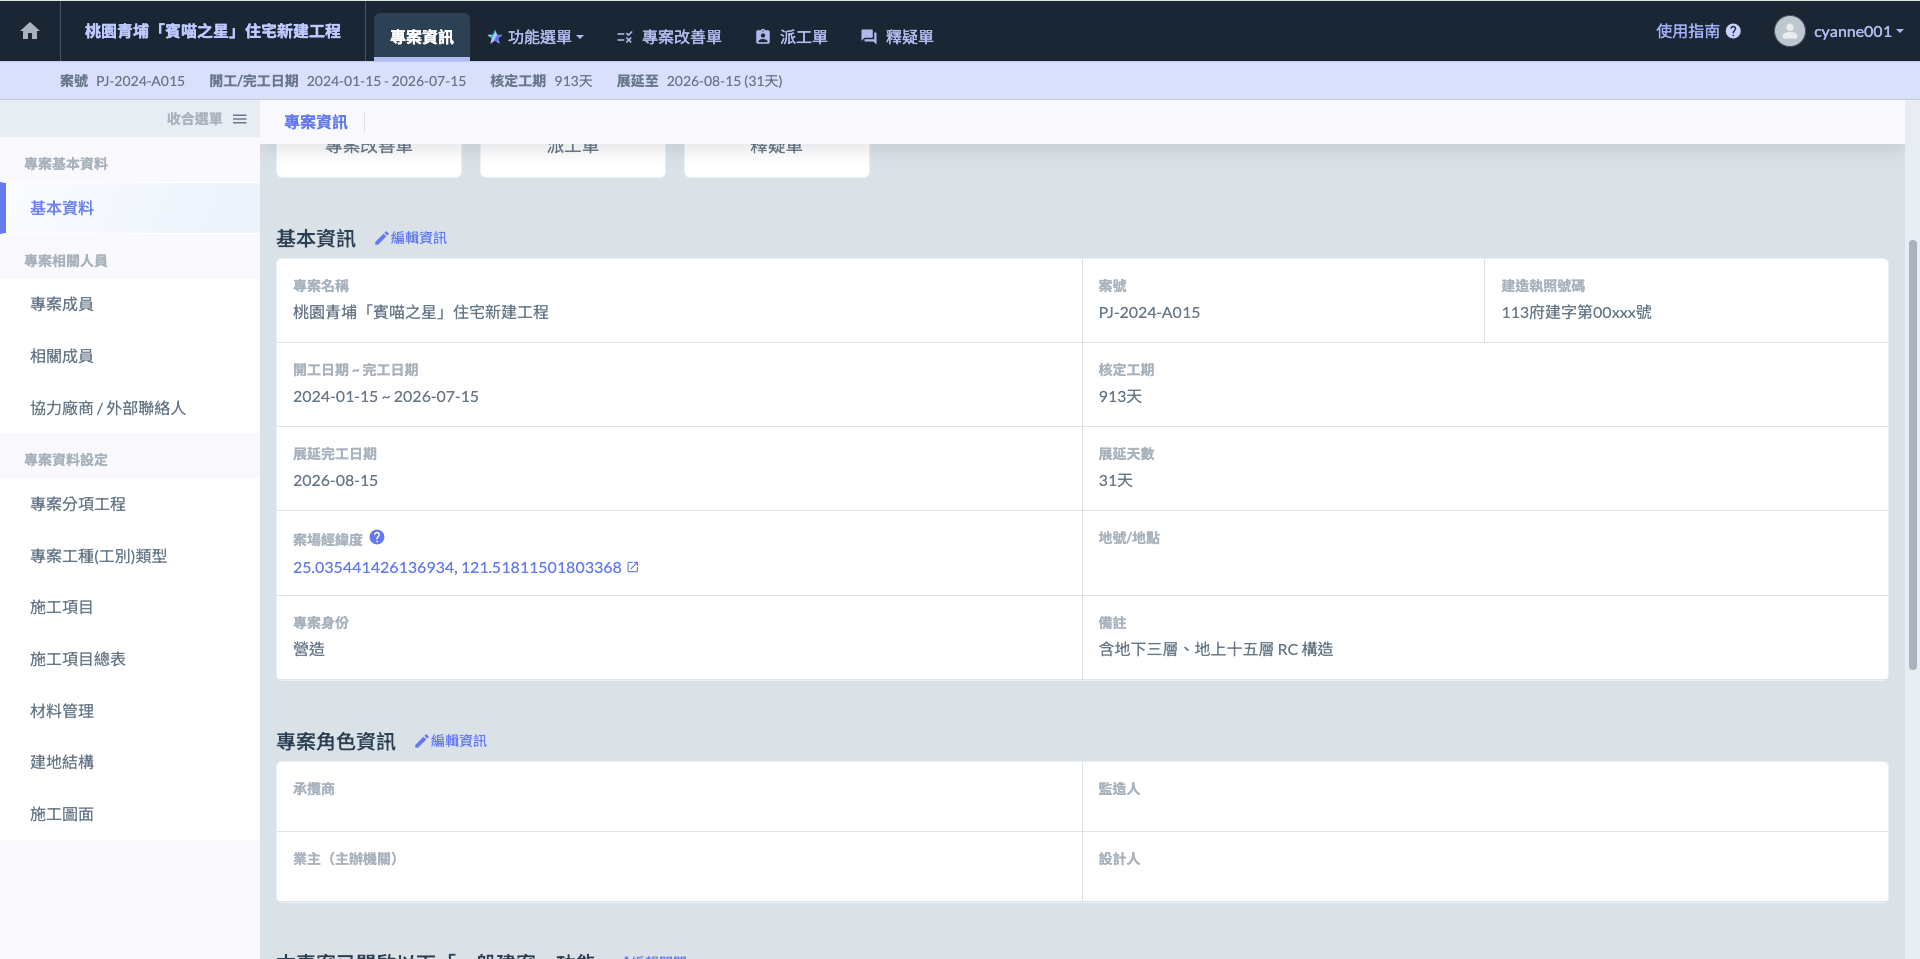Switch to the 專案資訊 top tab
1920x959 pixels.
(421, 37)
